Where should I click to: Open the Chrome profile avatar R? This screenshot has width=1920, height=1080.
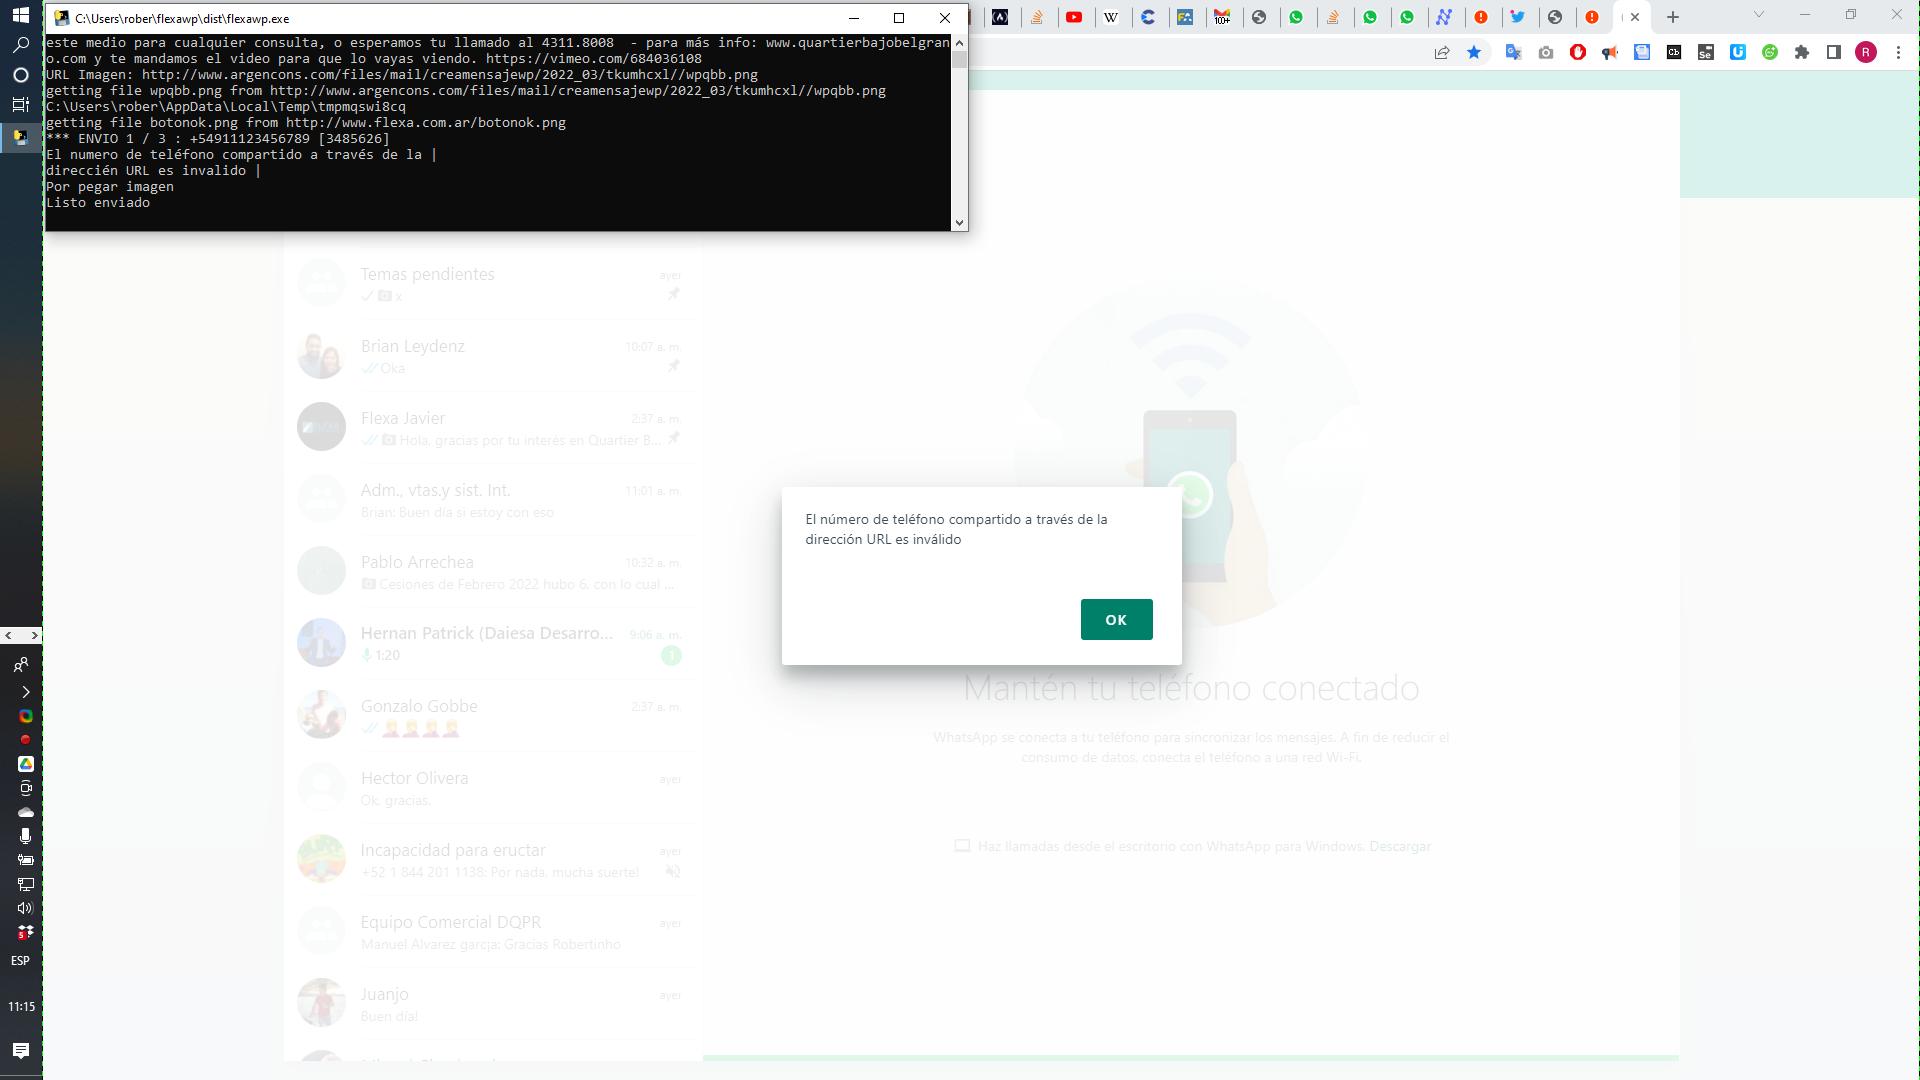(1866, 53)
